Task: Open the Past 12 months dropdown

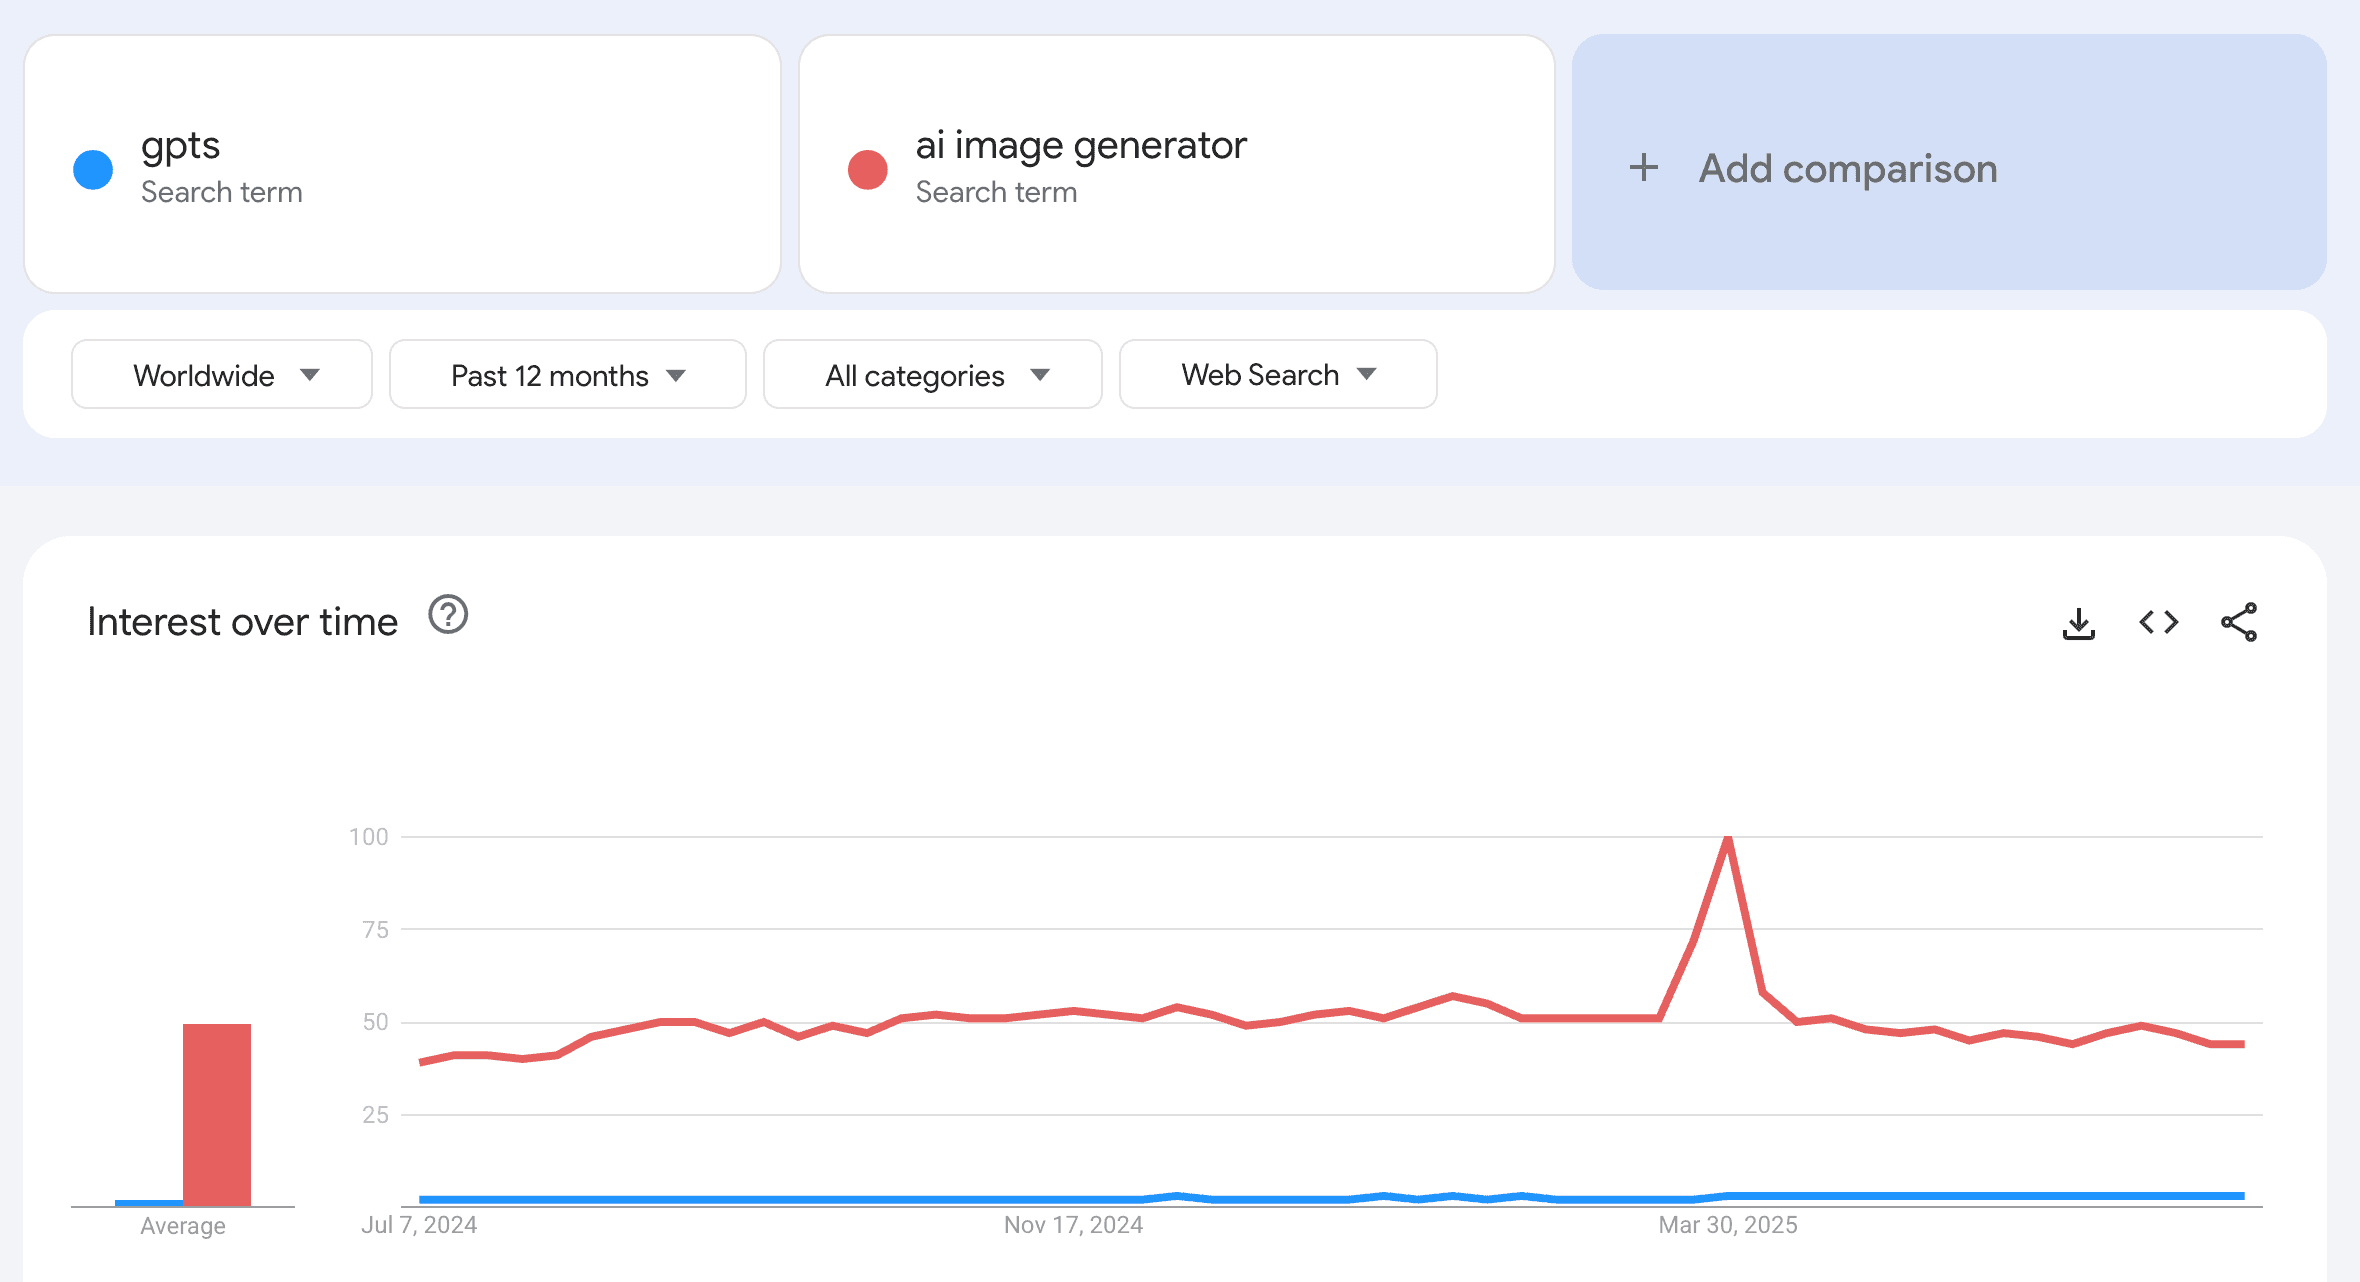Action: point(567,374)
